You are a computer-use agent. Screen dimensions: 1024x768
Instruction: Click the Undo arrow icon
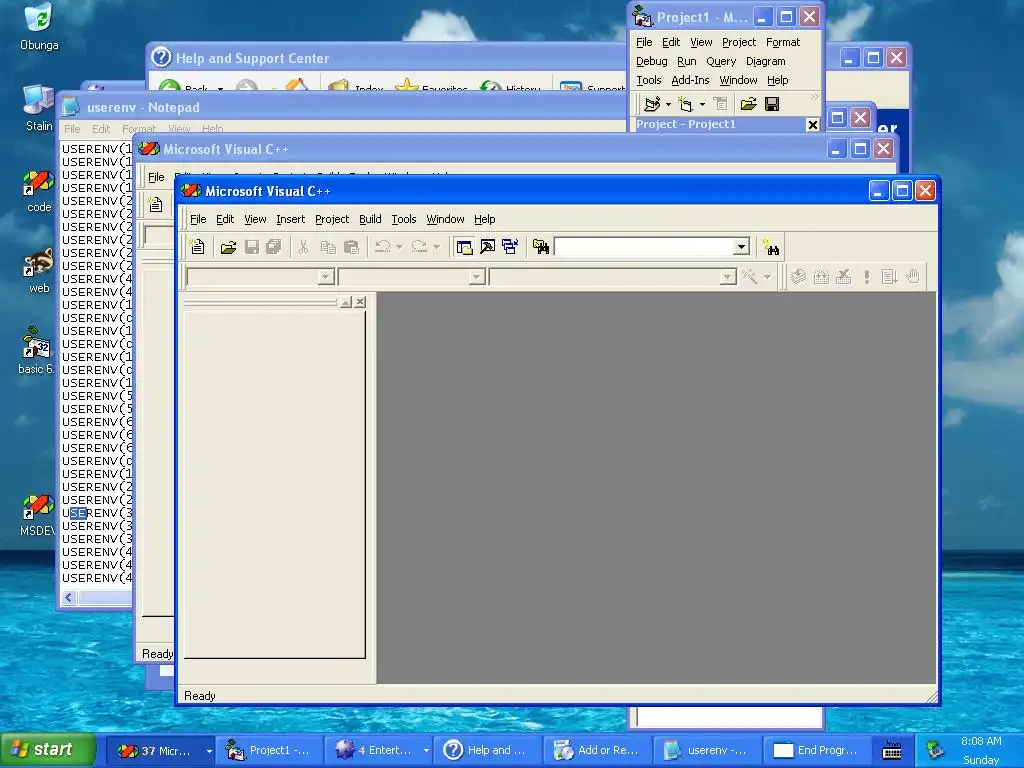(x=383, y=247)
